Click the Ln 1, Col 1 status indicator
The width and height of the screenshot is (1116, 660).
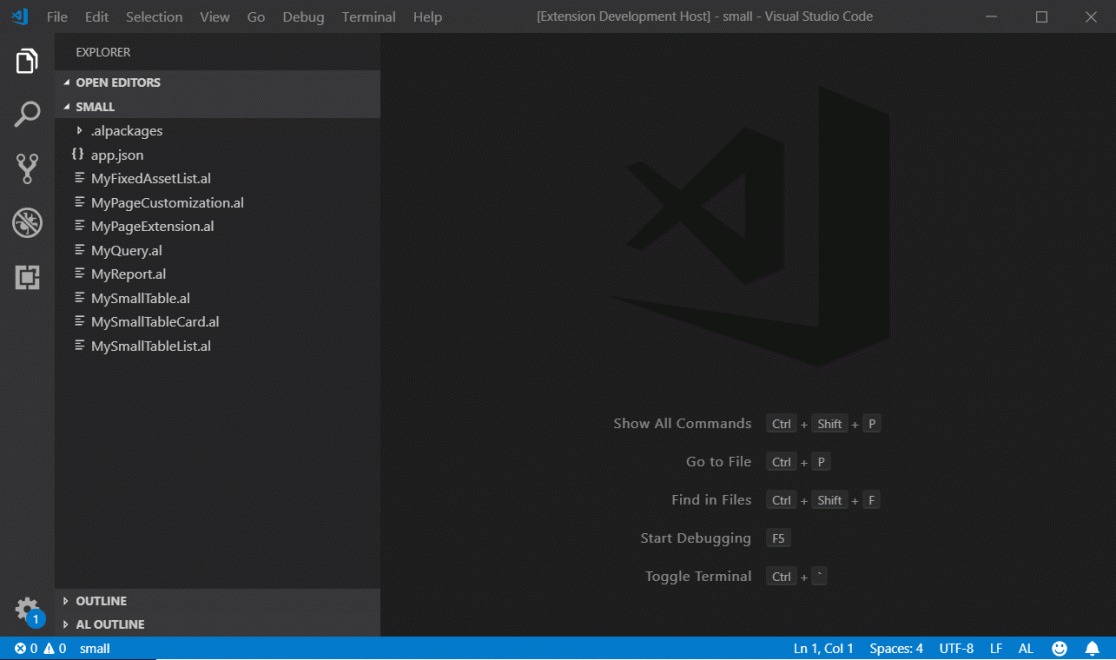click(822, 648)
